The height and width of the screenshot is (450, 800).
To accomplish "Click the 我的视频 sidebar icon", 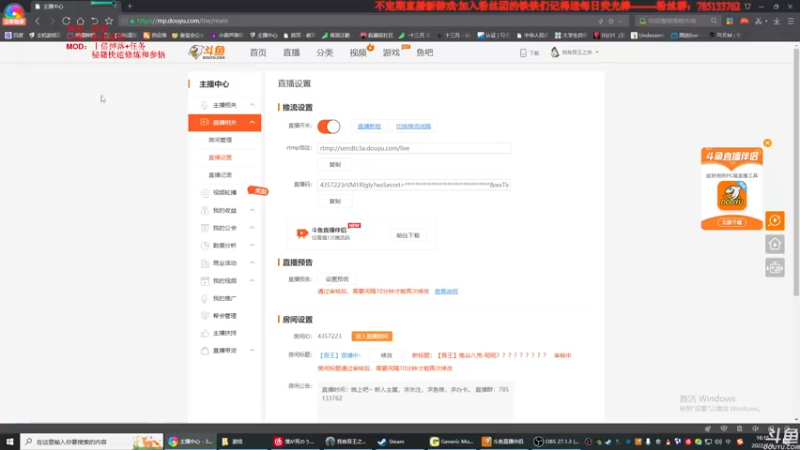I will [x=204, y=281].
